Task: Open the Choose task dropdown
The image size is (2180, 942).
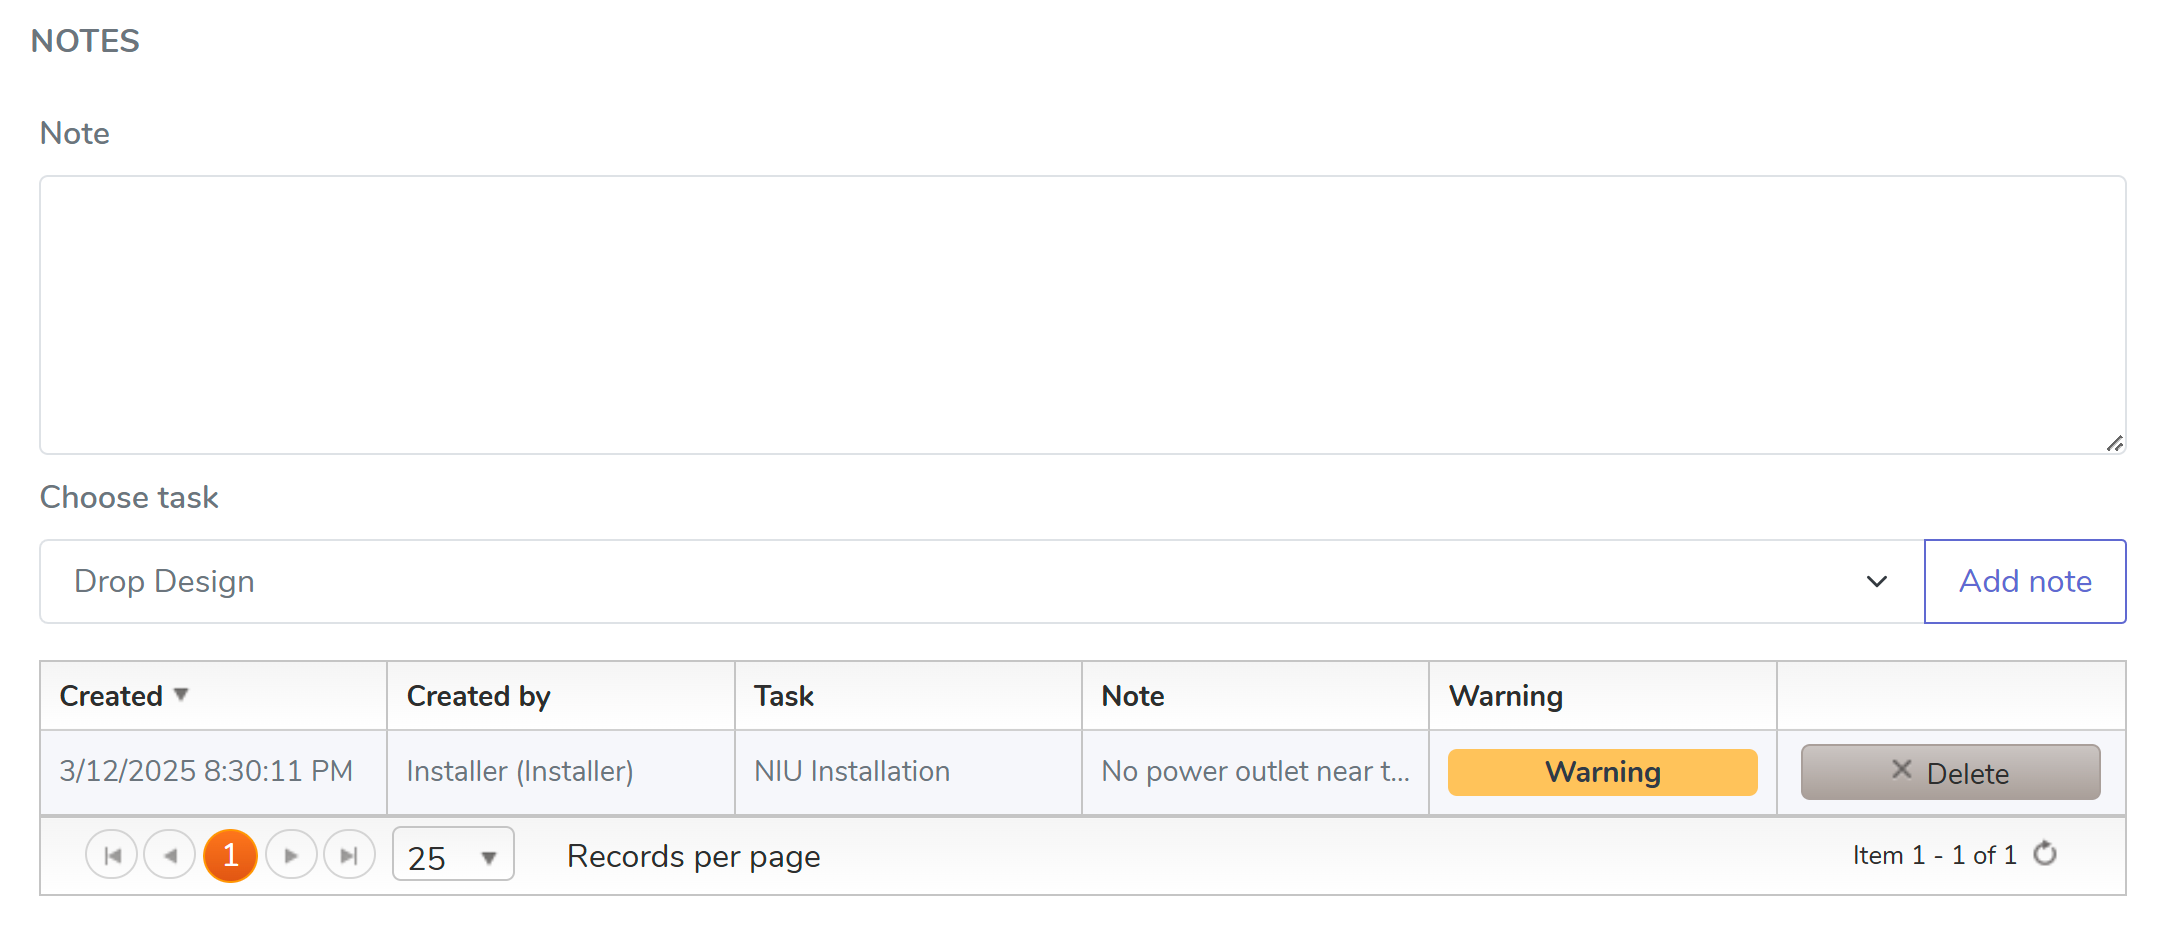Action: [982, 581]
